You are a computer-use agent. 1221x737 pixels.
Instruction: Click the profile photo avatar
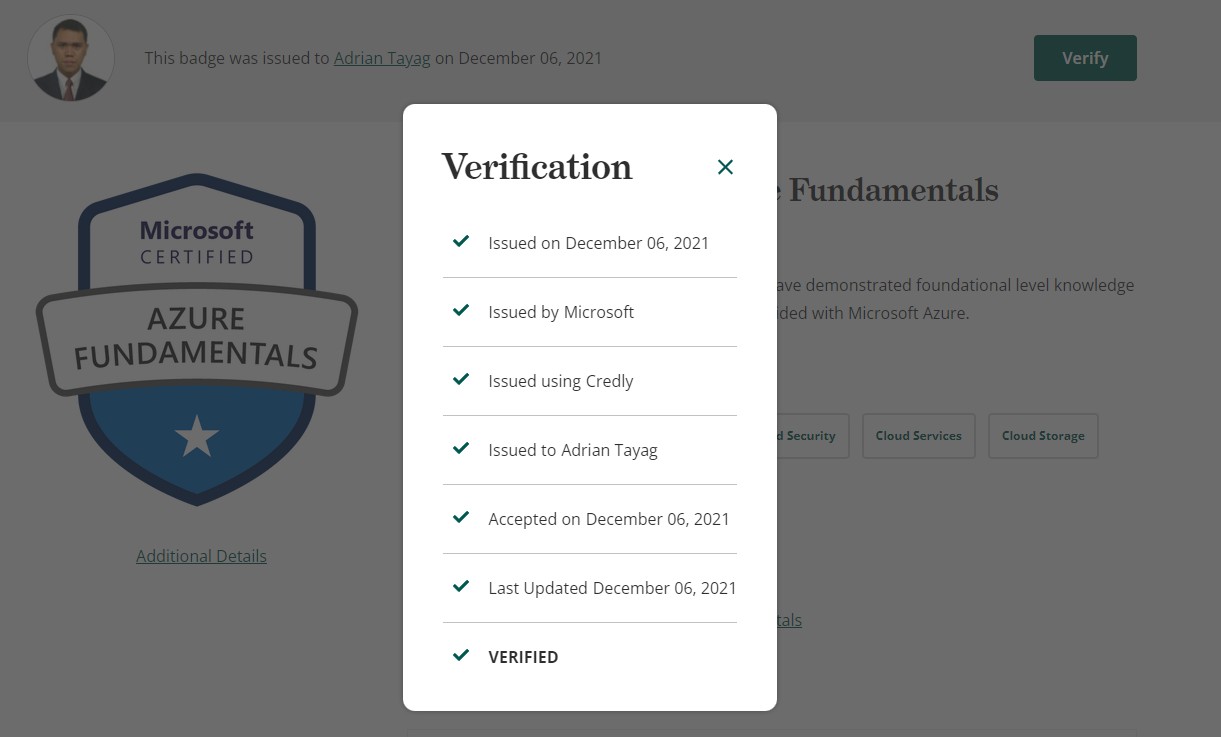(70, 58)
